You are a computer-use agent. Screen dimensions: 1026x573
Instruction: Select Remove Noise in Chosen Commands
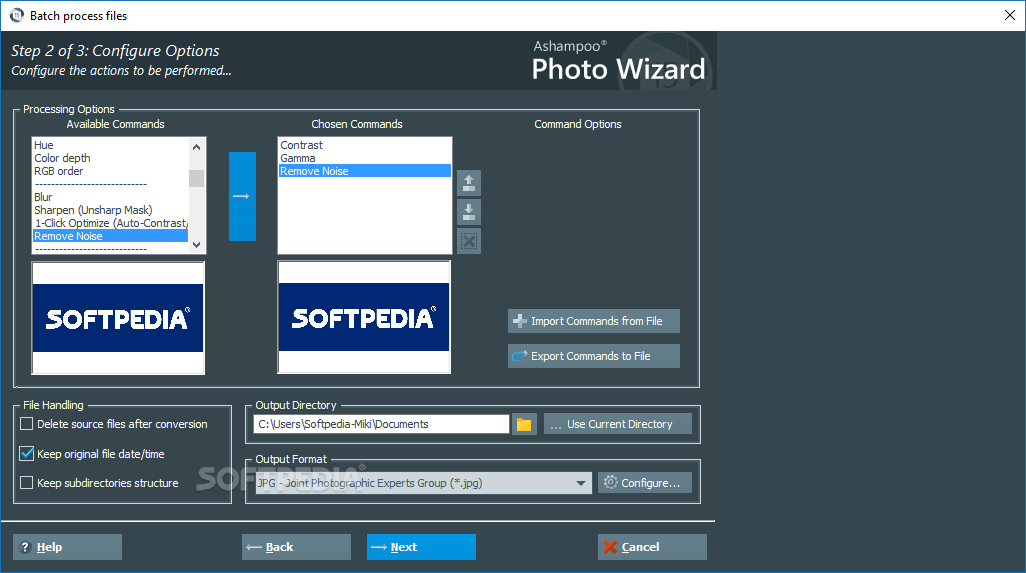364,171
